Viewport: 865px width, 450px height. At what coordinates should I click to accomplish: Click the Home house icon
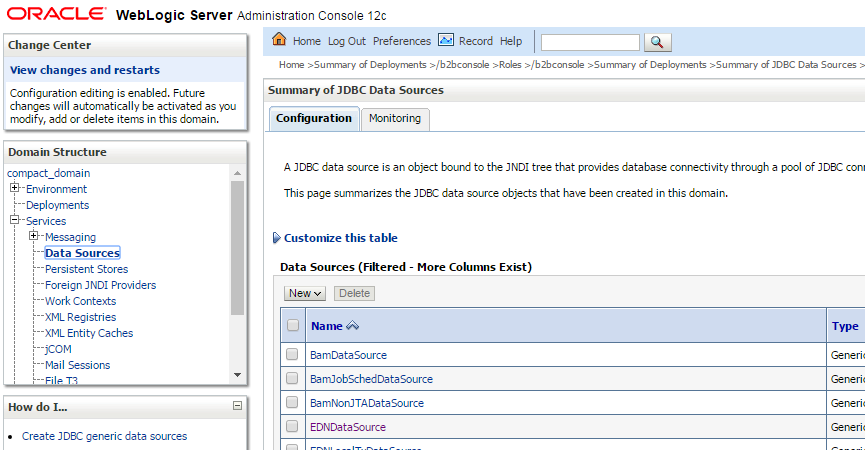pos(279,40)
